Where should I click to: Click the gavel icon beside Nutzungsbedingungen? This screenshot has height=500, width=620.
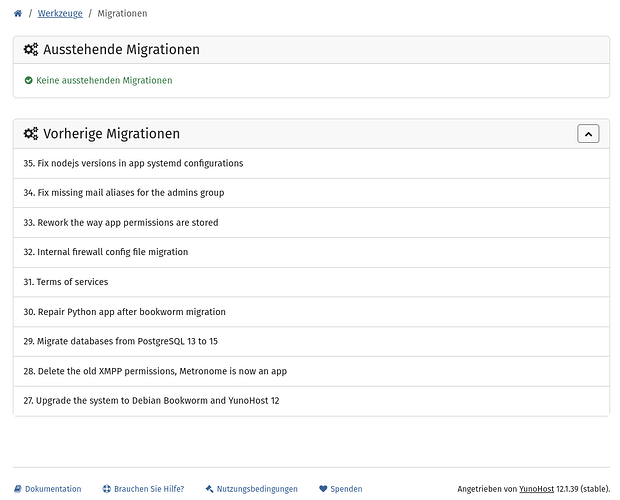(x=209, y=489)
